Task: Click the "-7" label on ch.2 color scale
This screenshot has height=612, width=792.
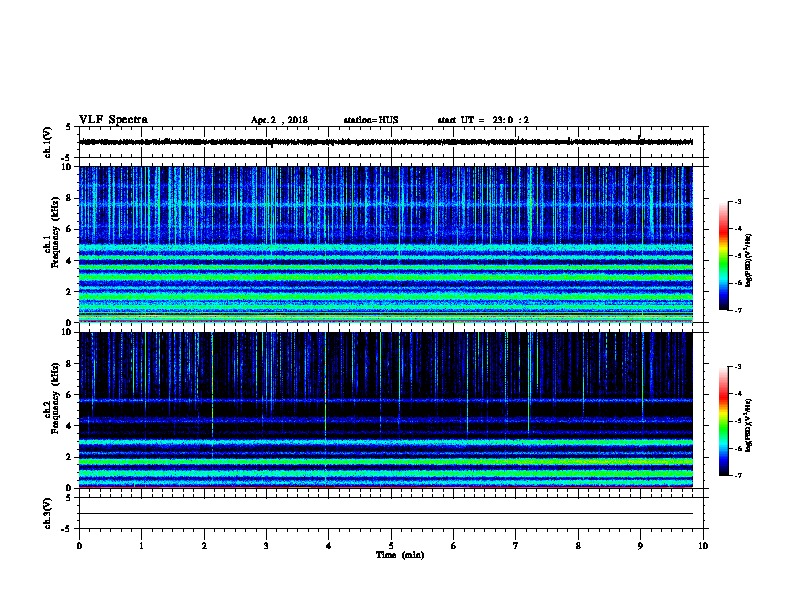Action: tap(737, 475)
